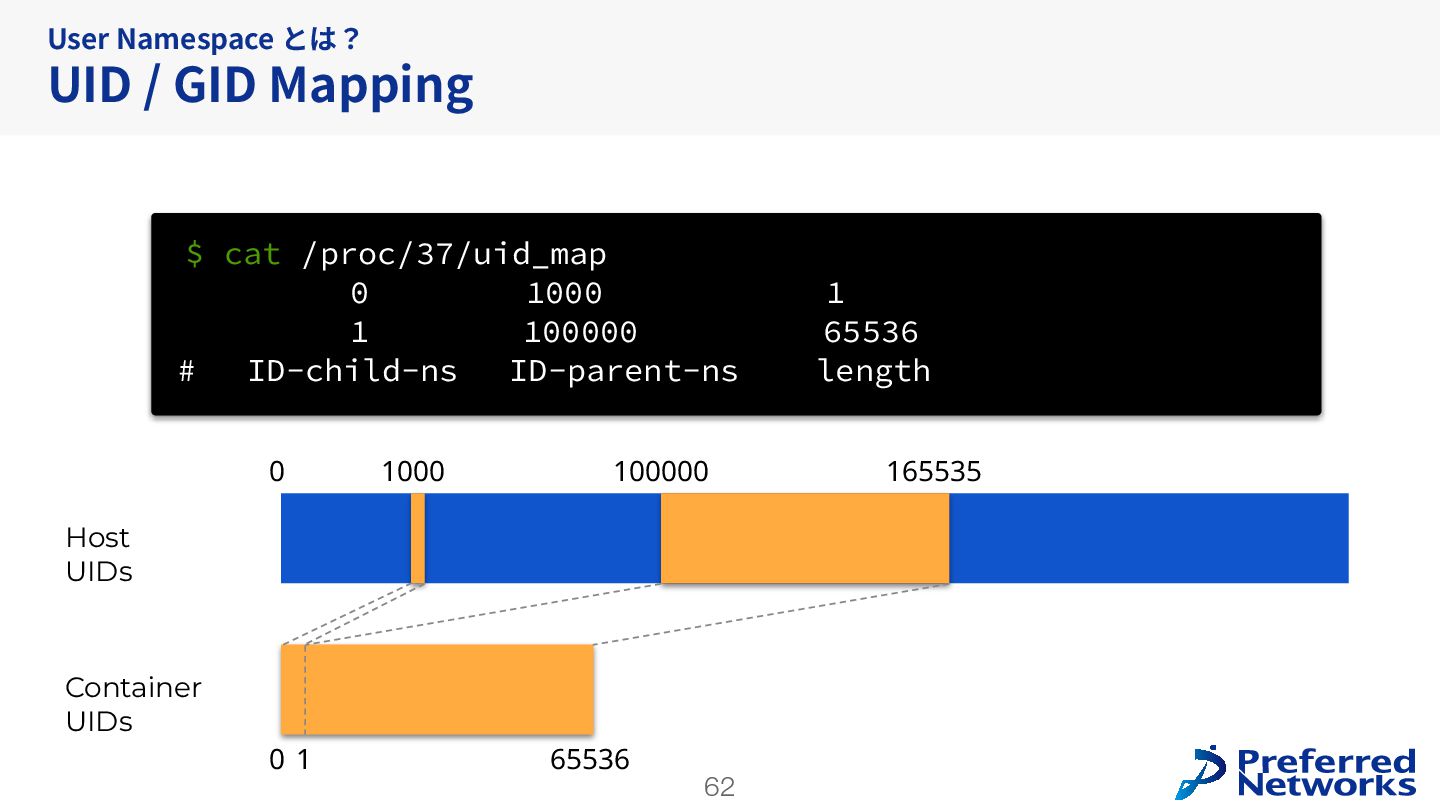
Task: Click the 100000 value in the terminal
Action: (581, 332)
